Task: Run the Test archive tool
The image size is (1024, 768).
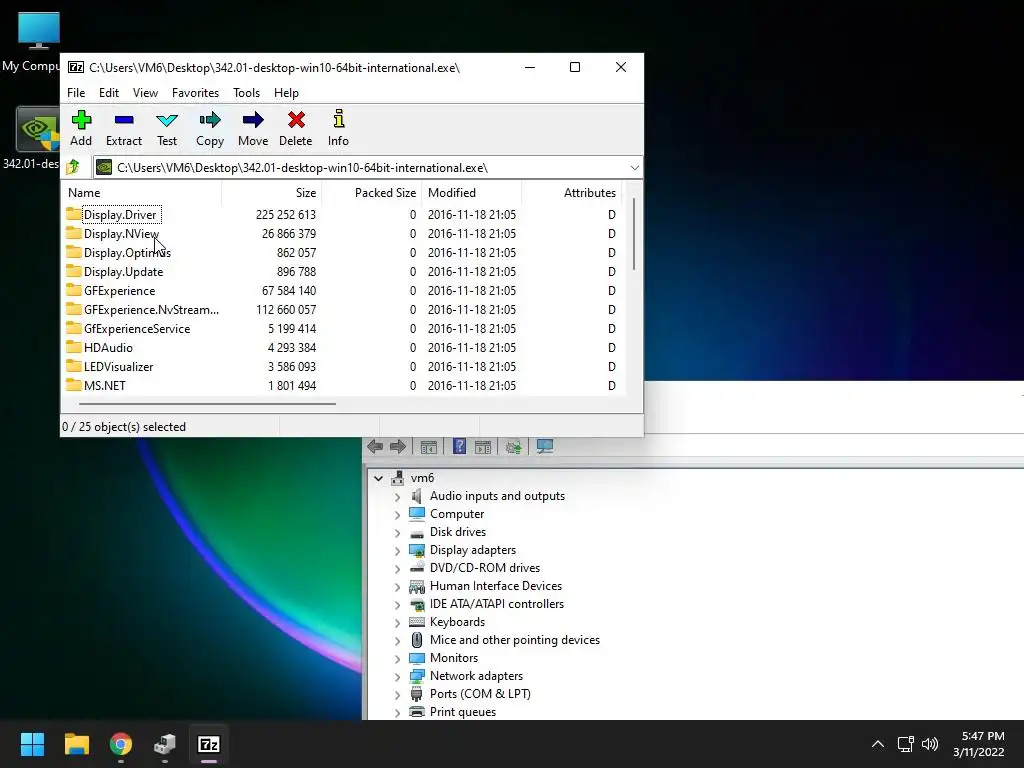Action: click(x=167, y=128)
